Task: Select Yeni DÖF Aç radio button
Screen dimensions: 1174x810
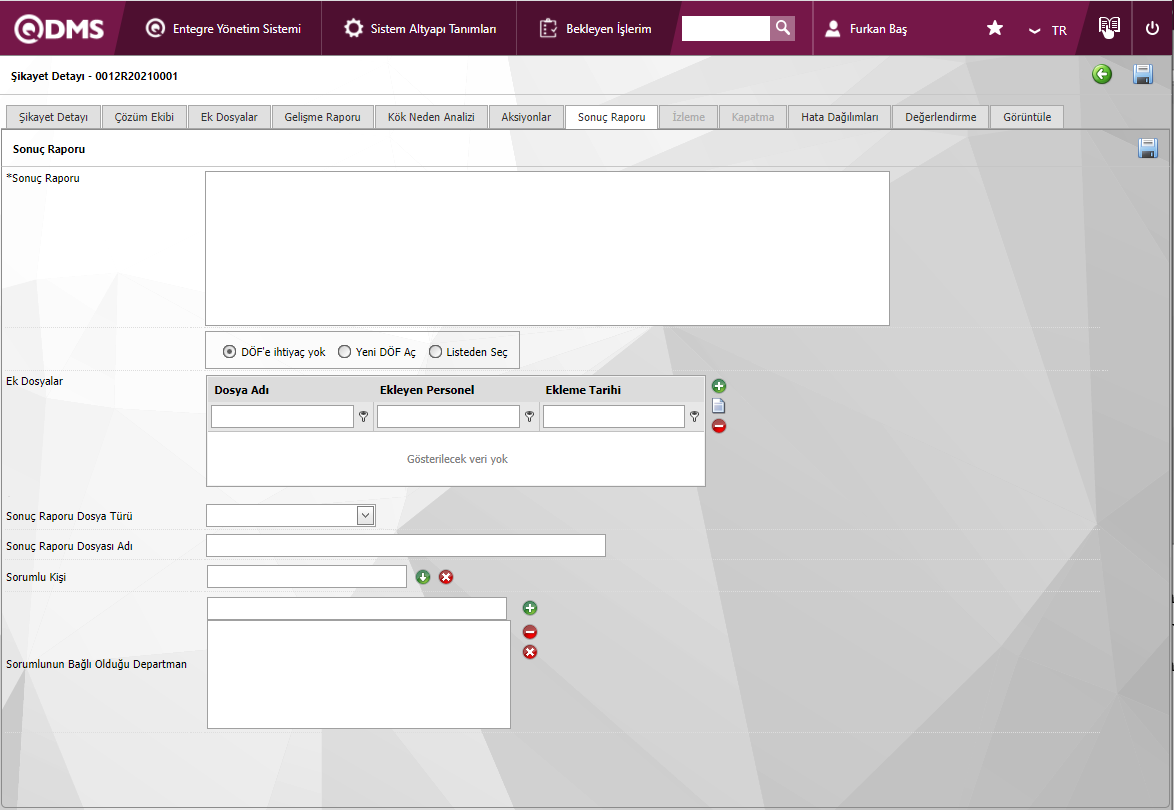Action: pyautogui.click(x=344, y=352)
